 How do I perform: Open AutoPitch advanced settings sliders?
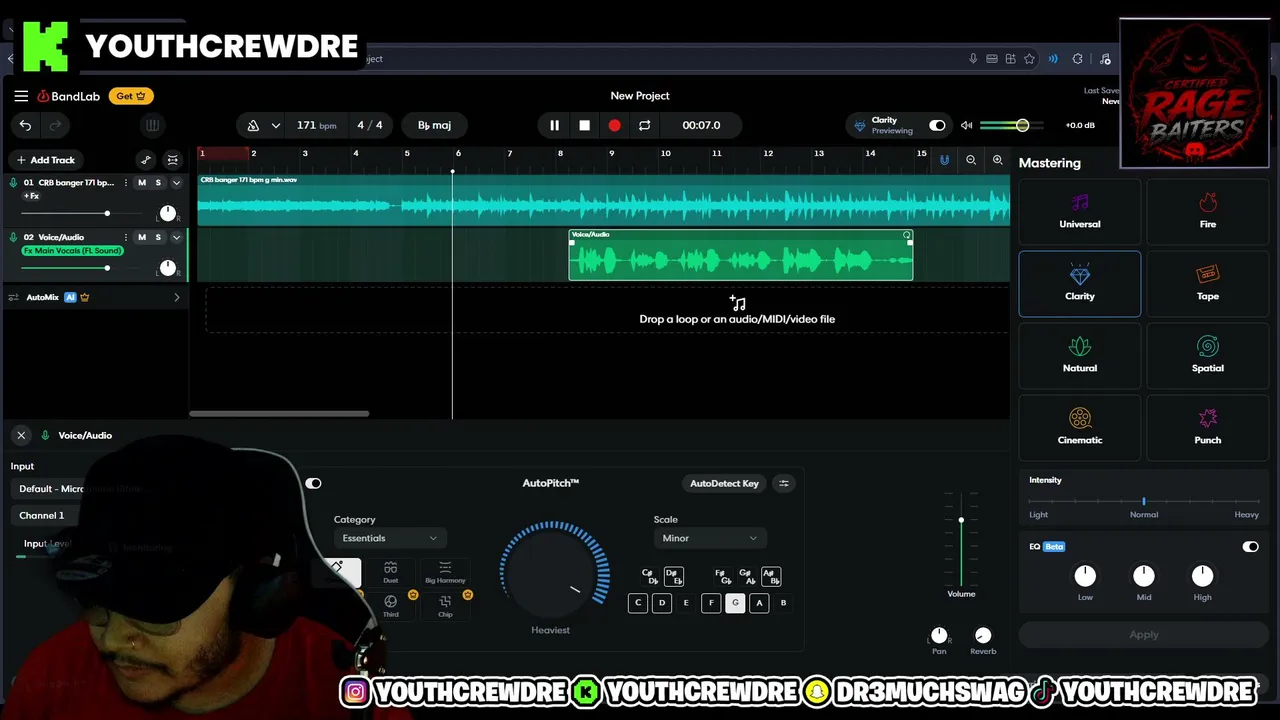click(784, 484)
